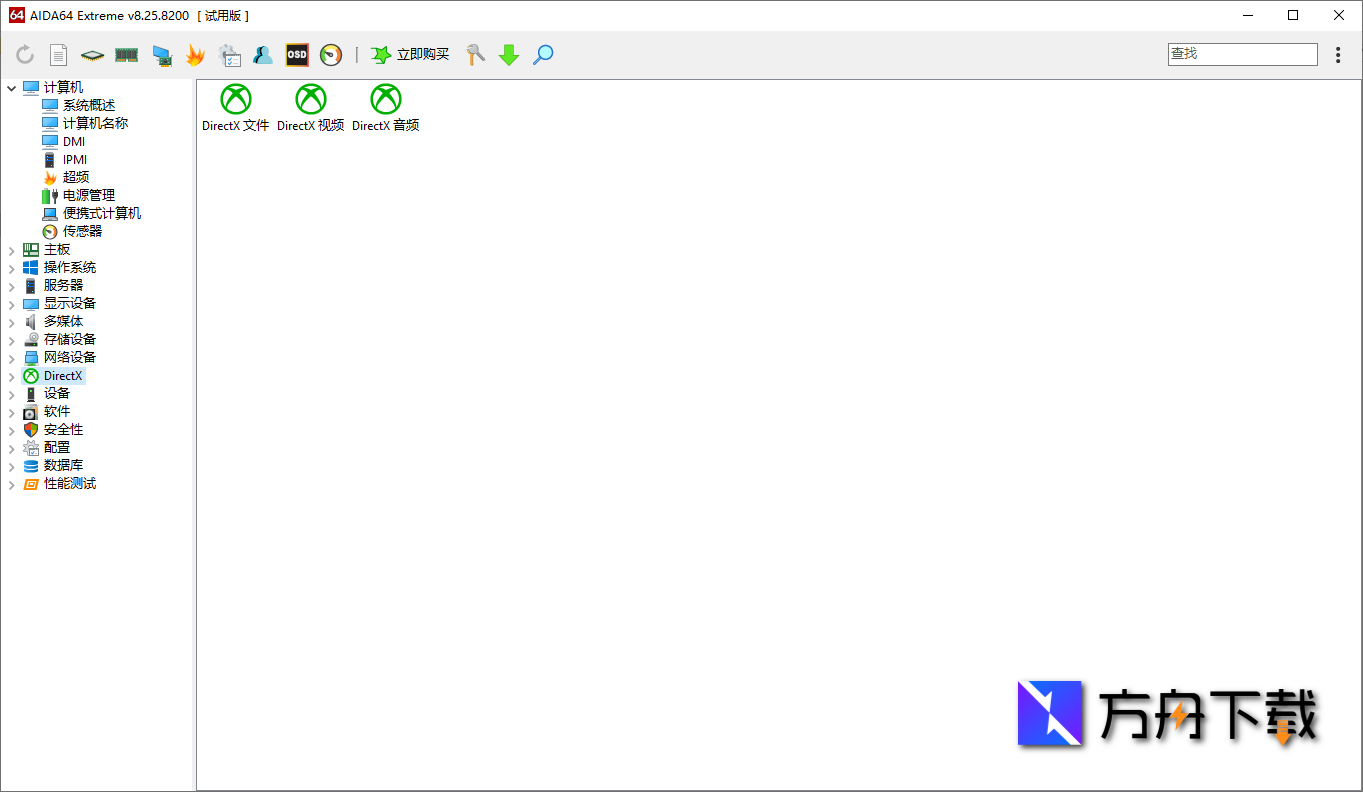1363x792 pixels.
Task: Open the product key icon in the toolbar
Action: 474,55
